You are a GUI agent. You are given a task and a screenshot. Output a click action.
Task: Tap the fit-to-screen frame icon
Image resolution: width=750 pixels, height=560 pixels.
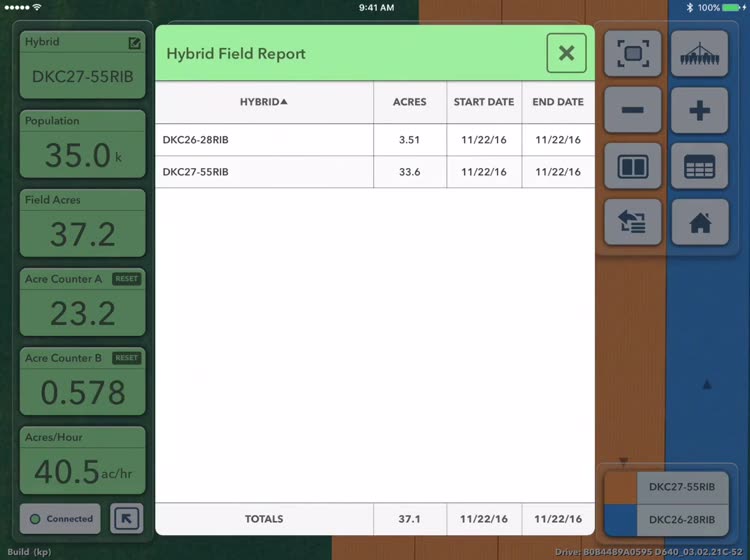(633, 54)
